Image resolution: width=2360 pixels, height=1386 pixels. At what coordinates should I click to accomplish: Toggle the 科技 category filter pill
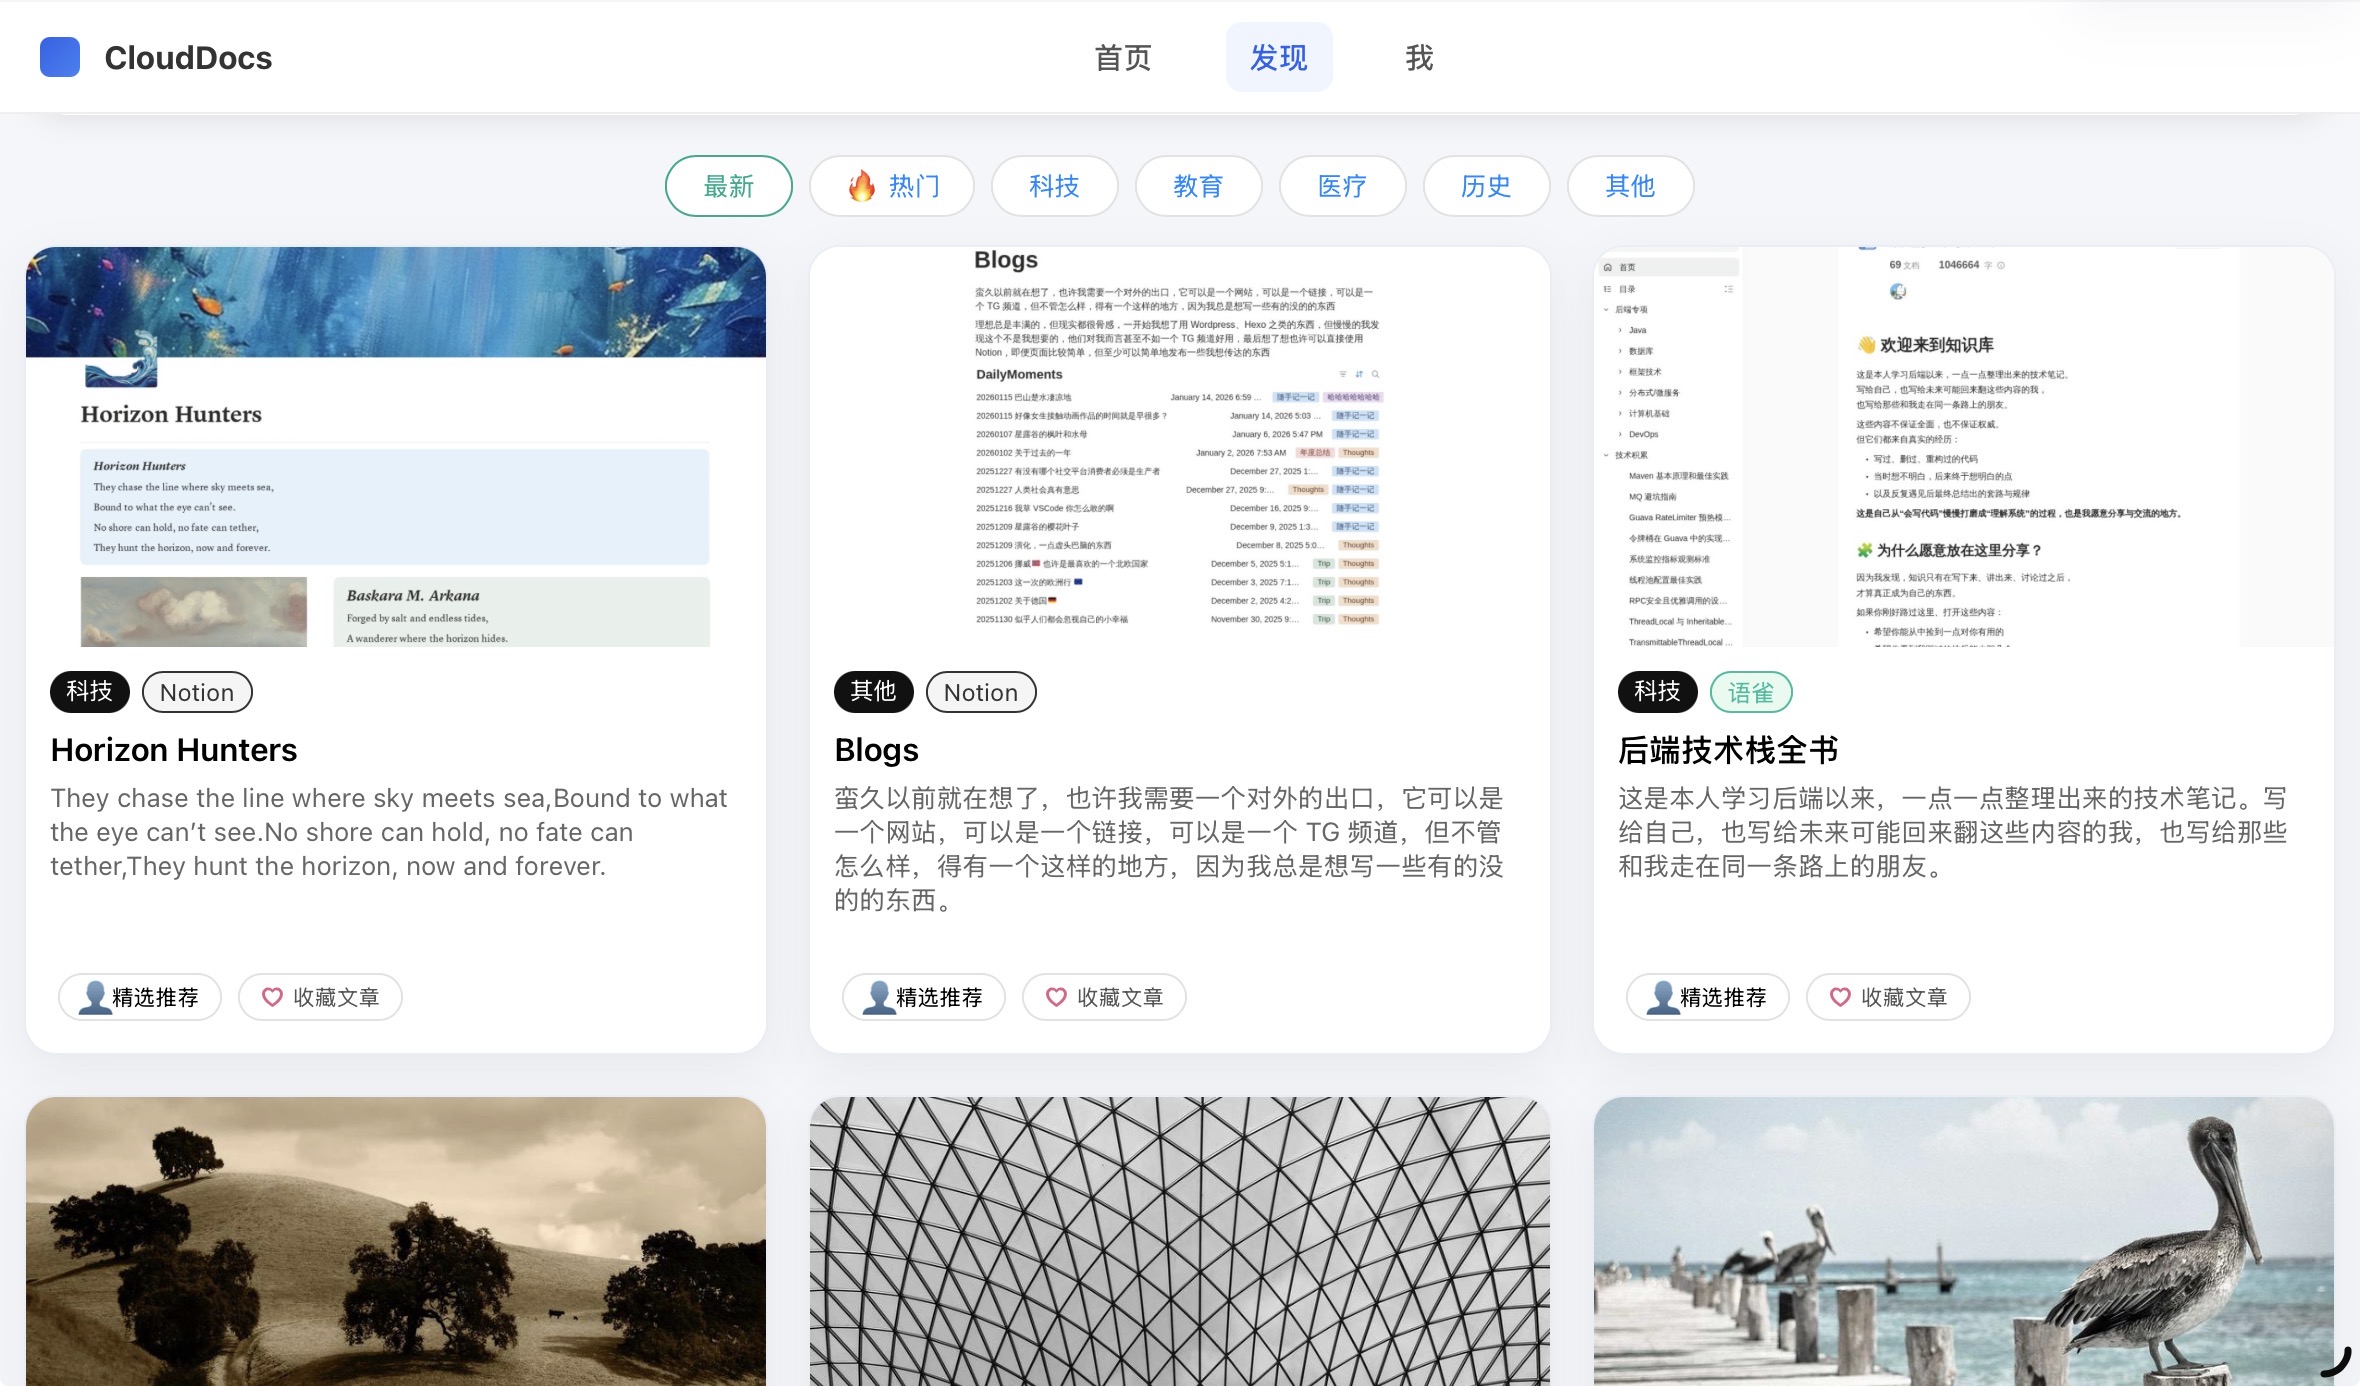[x=1054, y=186]
